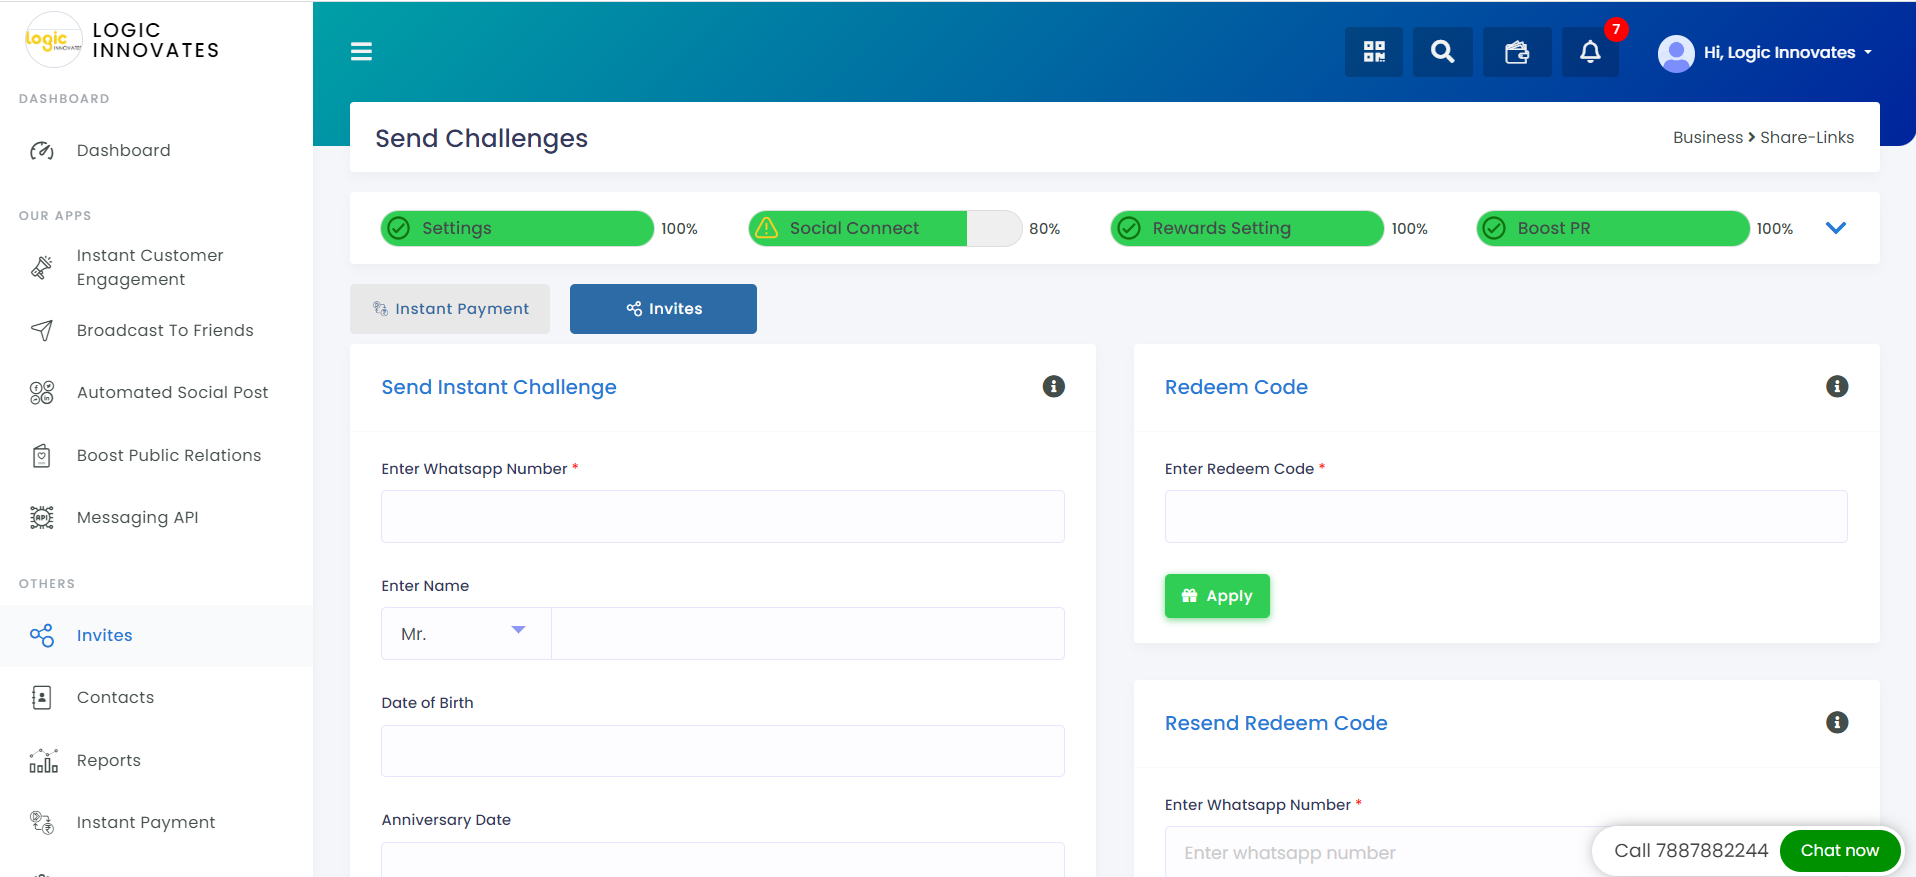Click the Dashboard speedometer icon
This screenshot has height=877, width=1916.
tap(42, 151)
